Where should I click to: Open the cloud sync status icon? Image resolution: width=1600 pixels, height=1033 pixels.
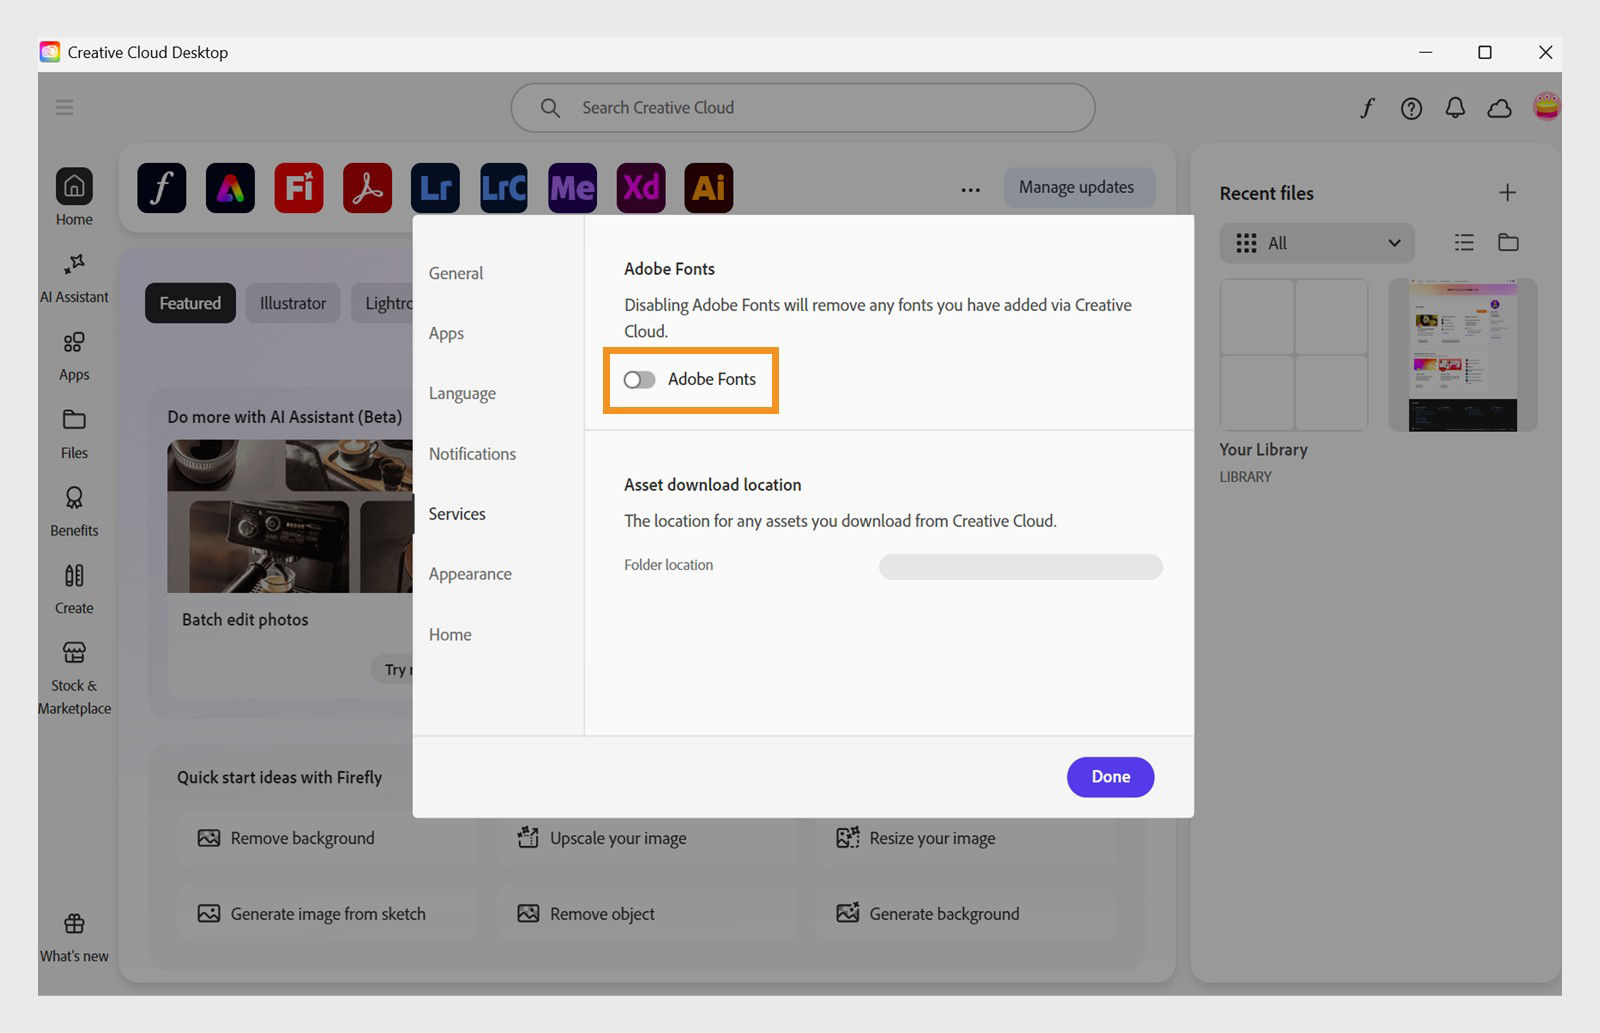1499,108
